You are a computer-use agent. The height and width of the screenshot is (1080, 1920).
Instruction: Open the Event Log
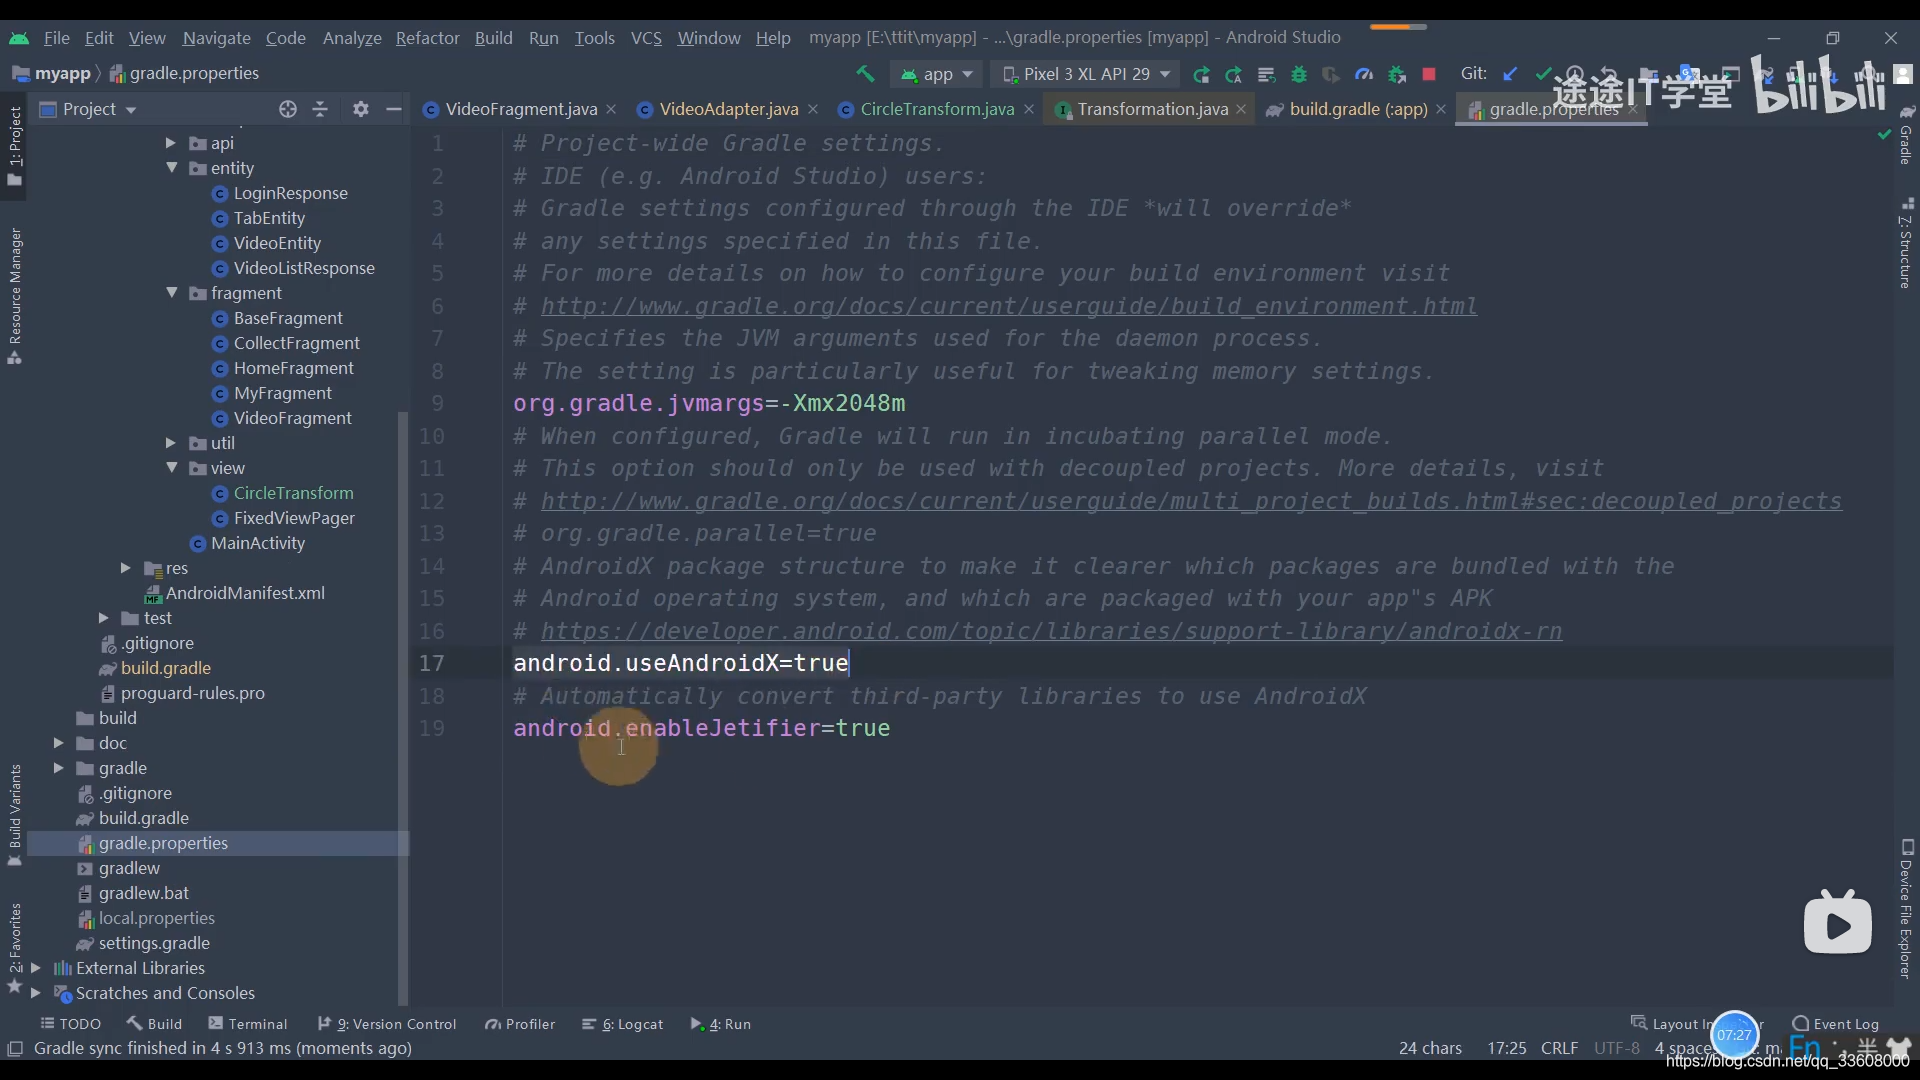(1835, 1024)
